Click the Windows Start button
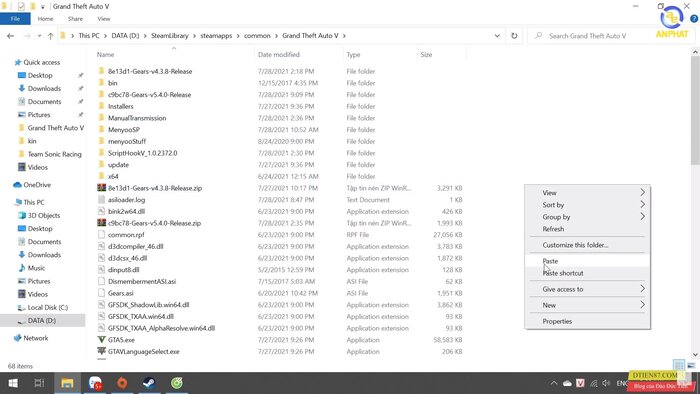The height and width of the screenshot is (394, 700). click(x=13, y=383)
